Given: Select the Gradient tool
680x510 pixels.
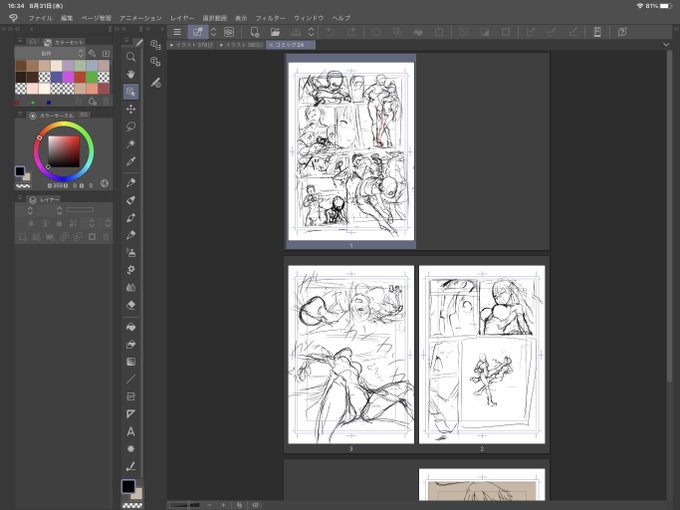Looking at the screenshot, I should pyautogui.click(x=131, y=362).
